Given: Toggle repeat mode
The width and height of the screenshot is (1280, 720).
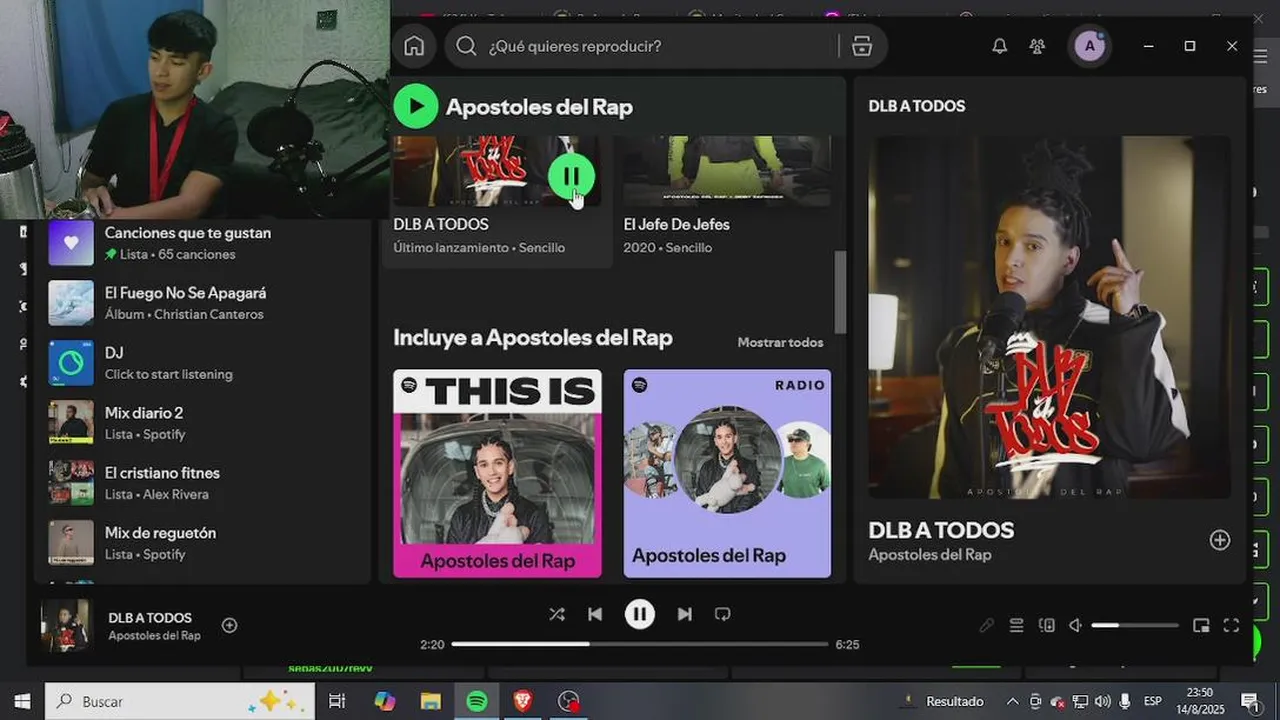Looking at the screenshot, I should point(722,614).
